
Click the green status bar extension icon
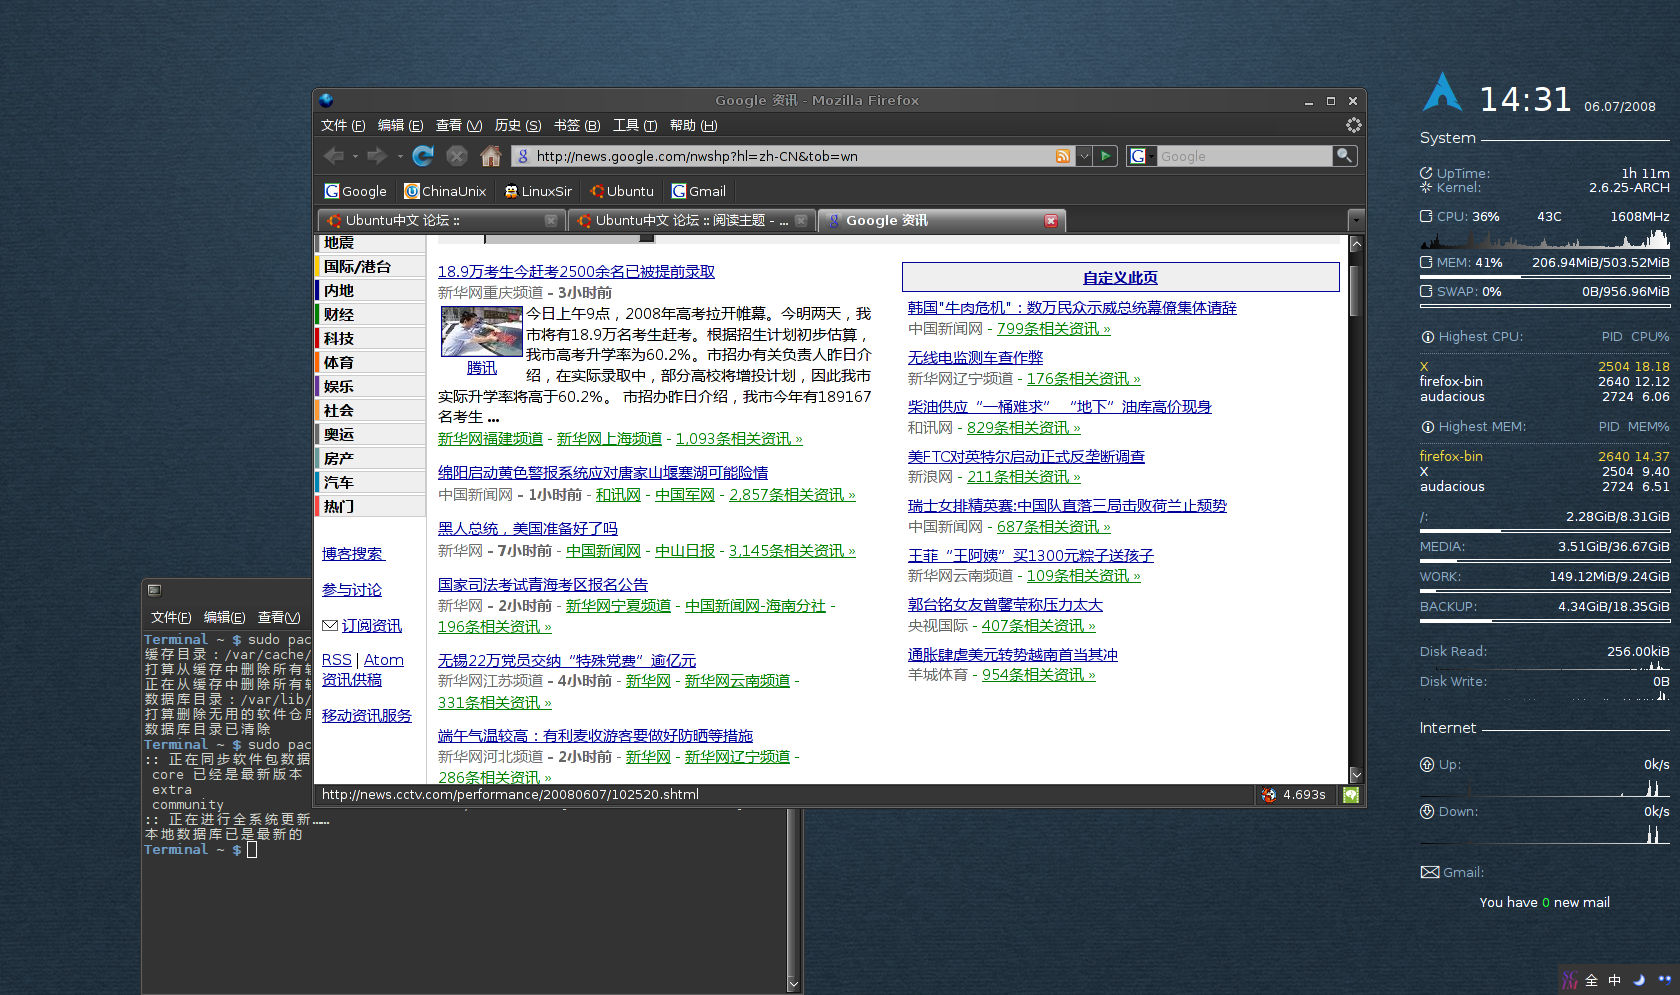point(1351,795)
